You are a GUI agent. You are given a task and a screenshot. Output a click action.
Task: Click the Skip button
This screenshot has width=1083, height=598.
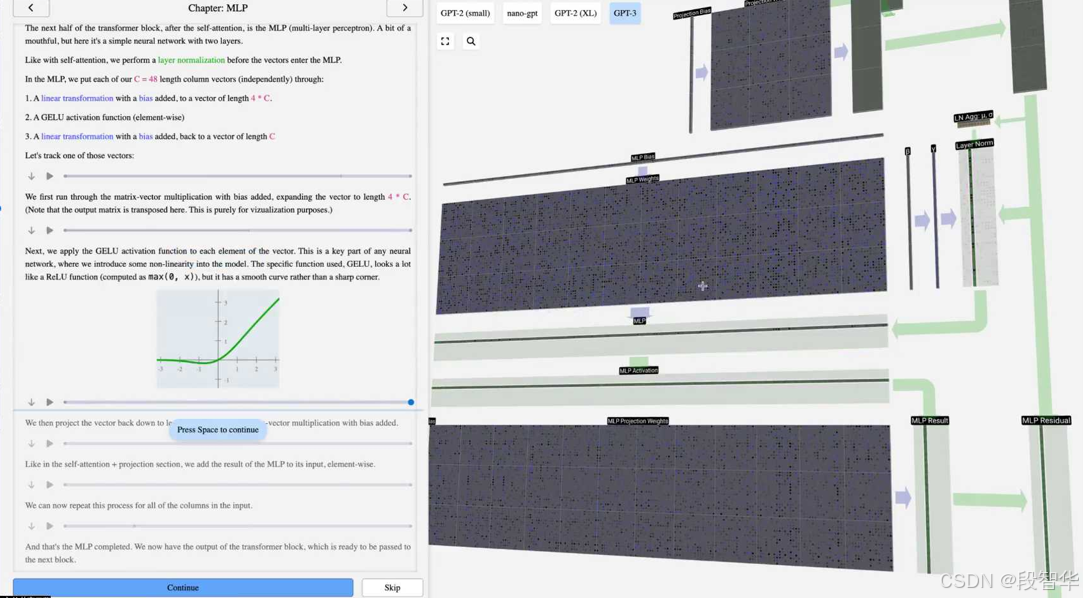coord(392,588)
